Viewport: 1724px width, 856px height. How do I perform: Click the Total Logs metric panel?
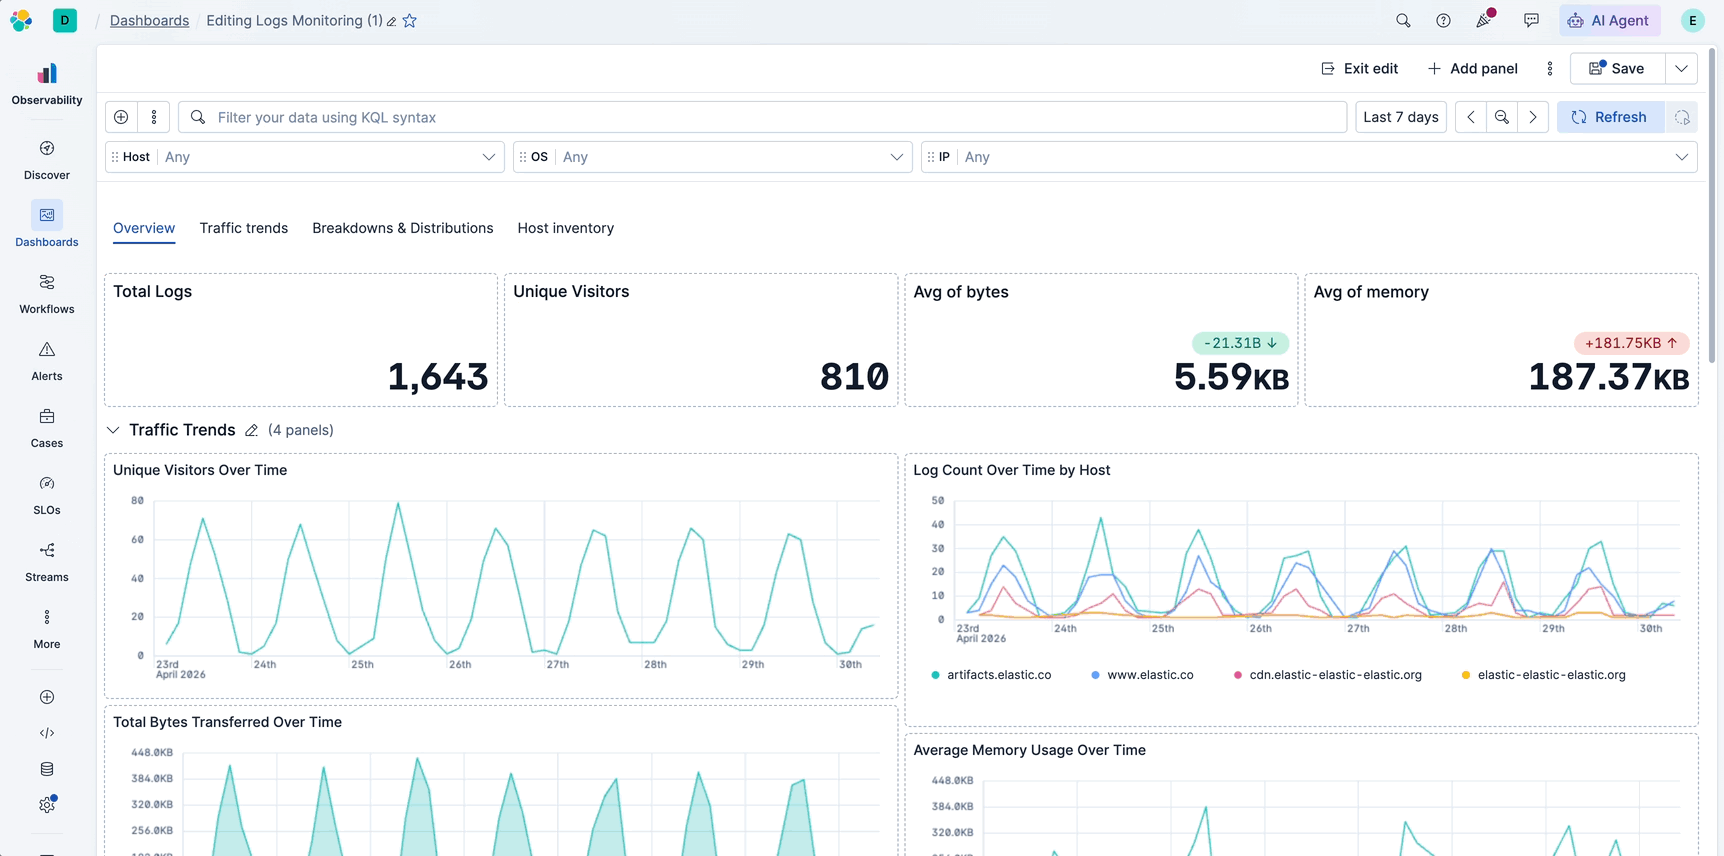(x=301, y=340)
